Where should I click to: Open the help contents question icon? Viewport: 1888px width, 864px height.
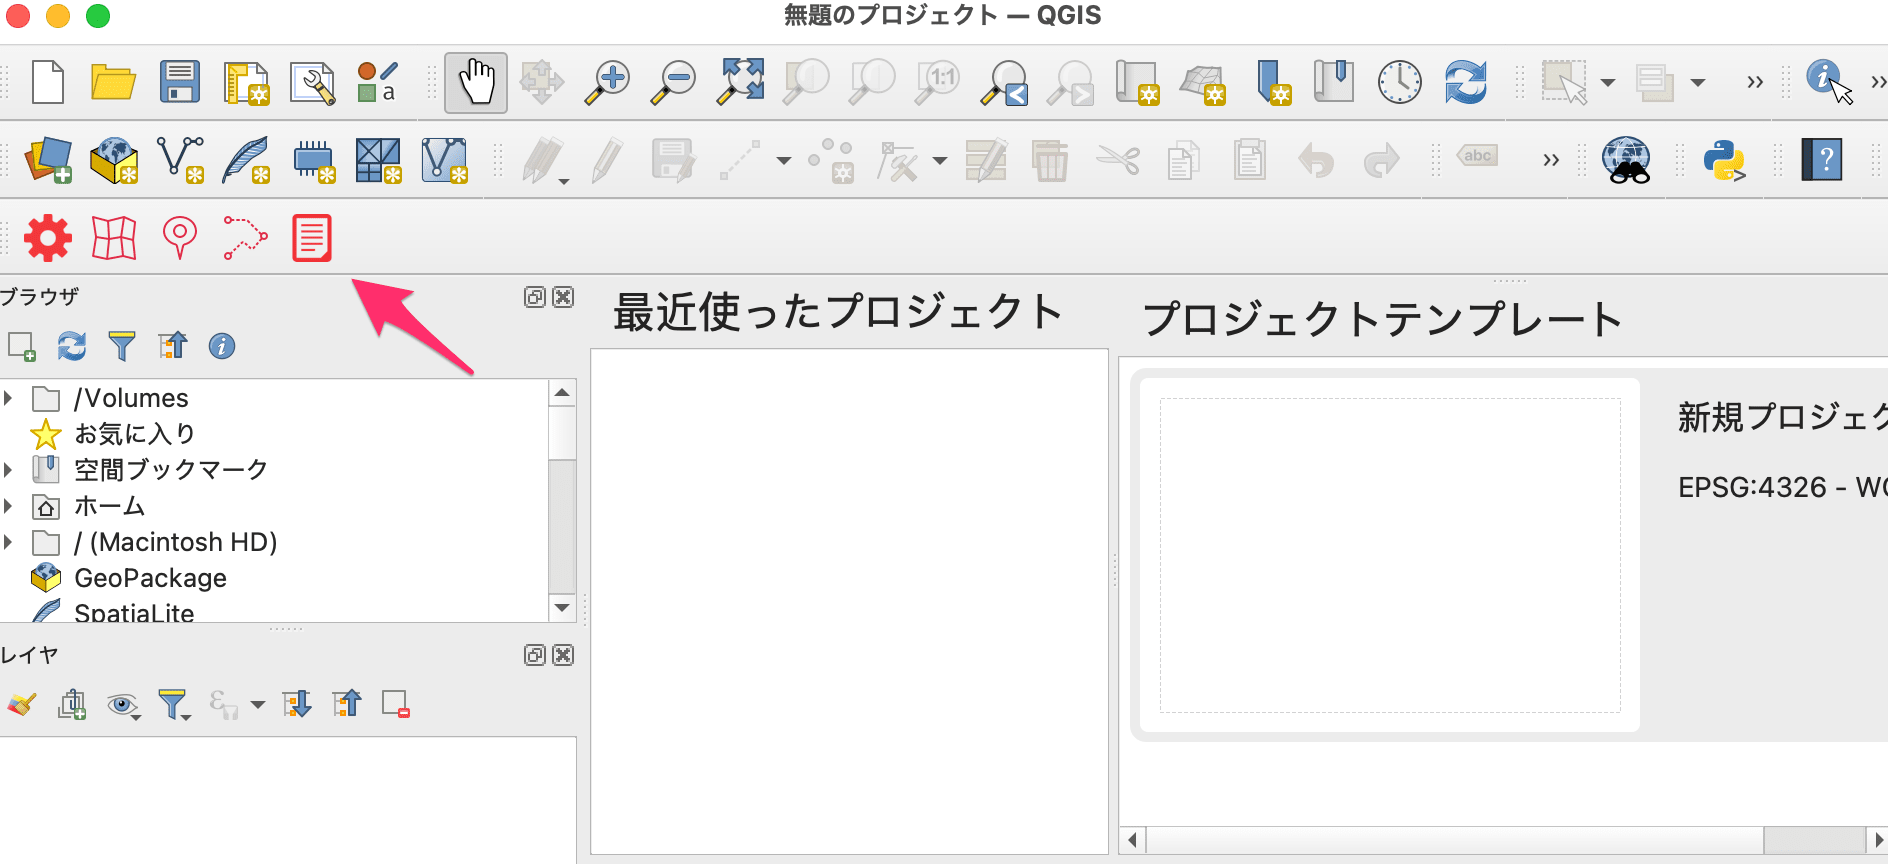1821,160
